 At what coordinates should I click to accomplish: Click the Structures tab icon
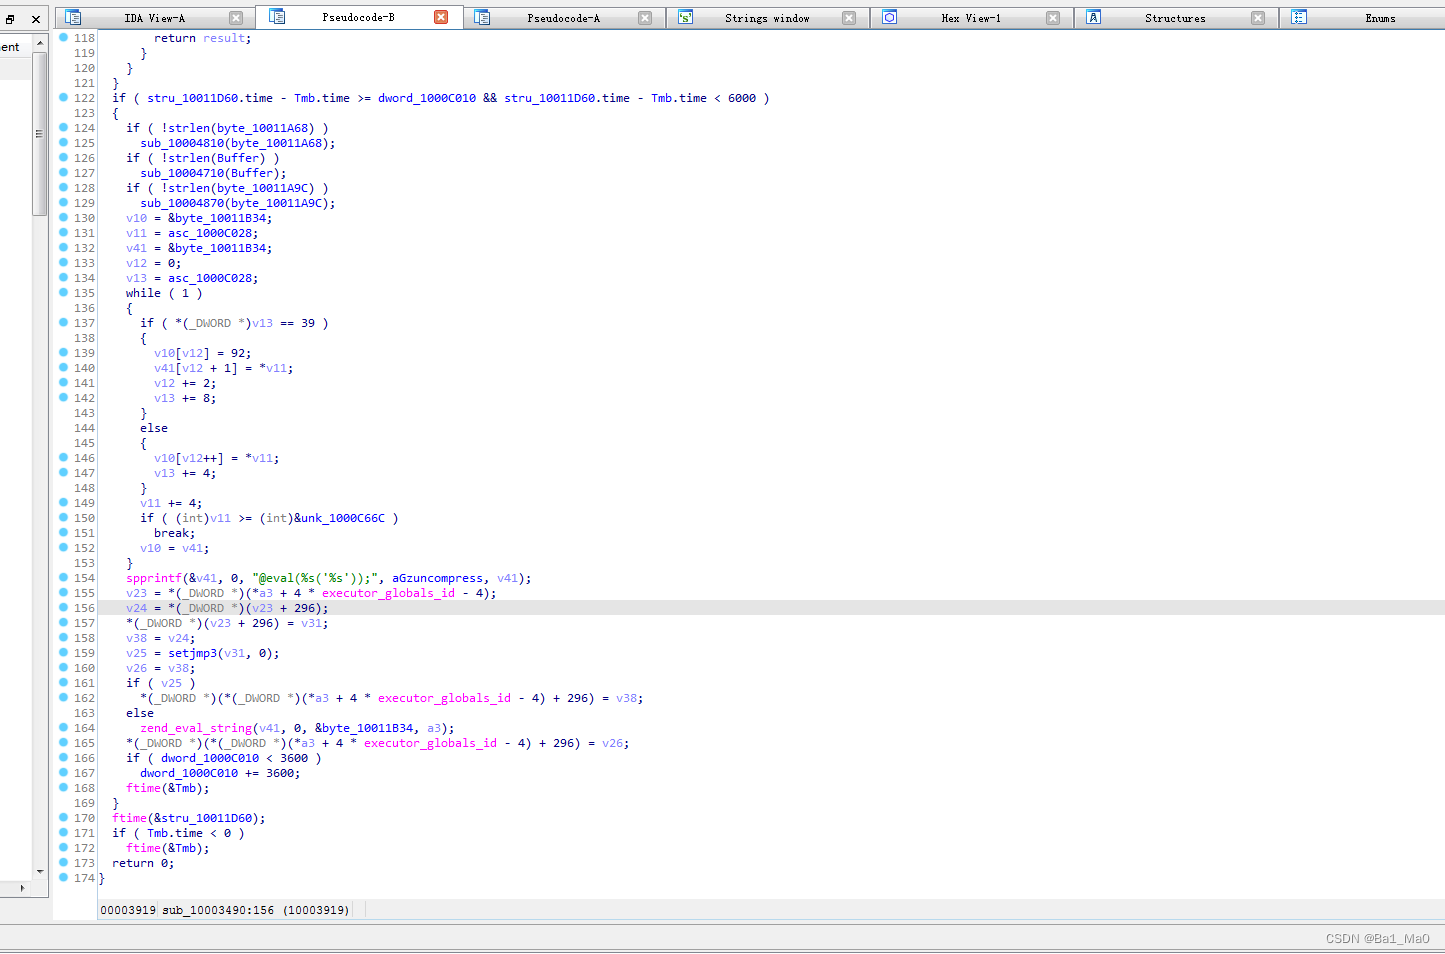click(1093, 18)
